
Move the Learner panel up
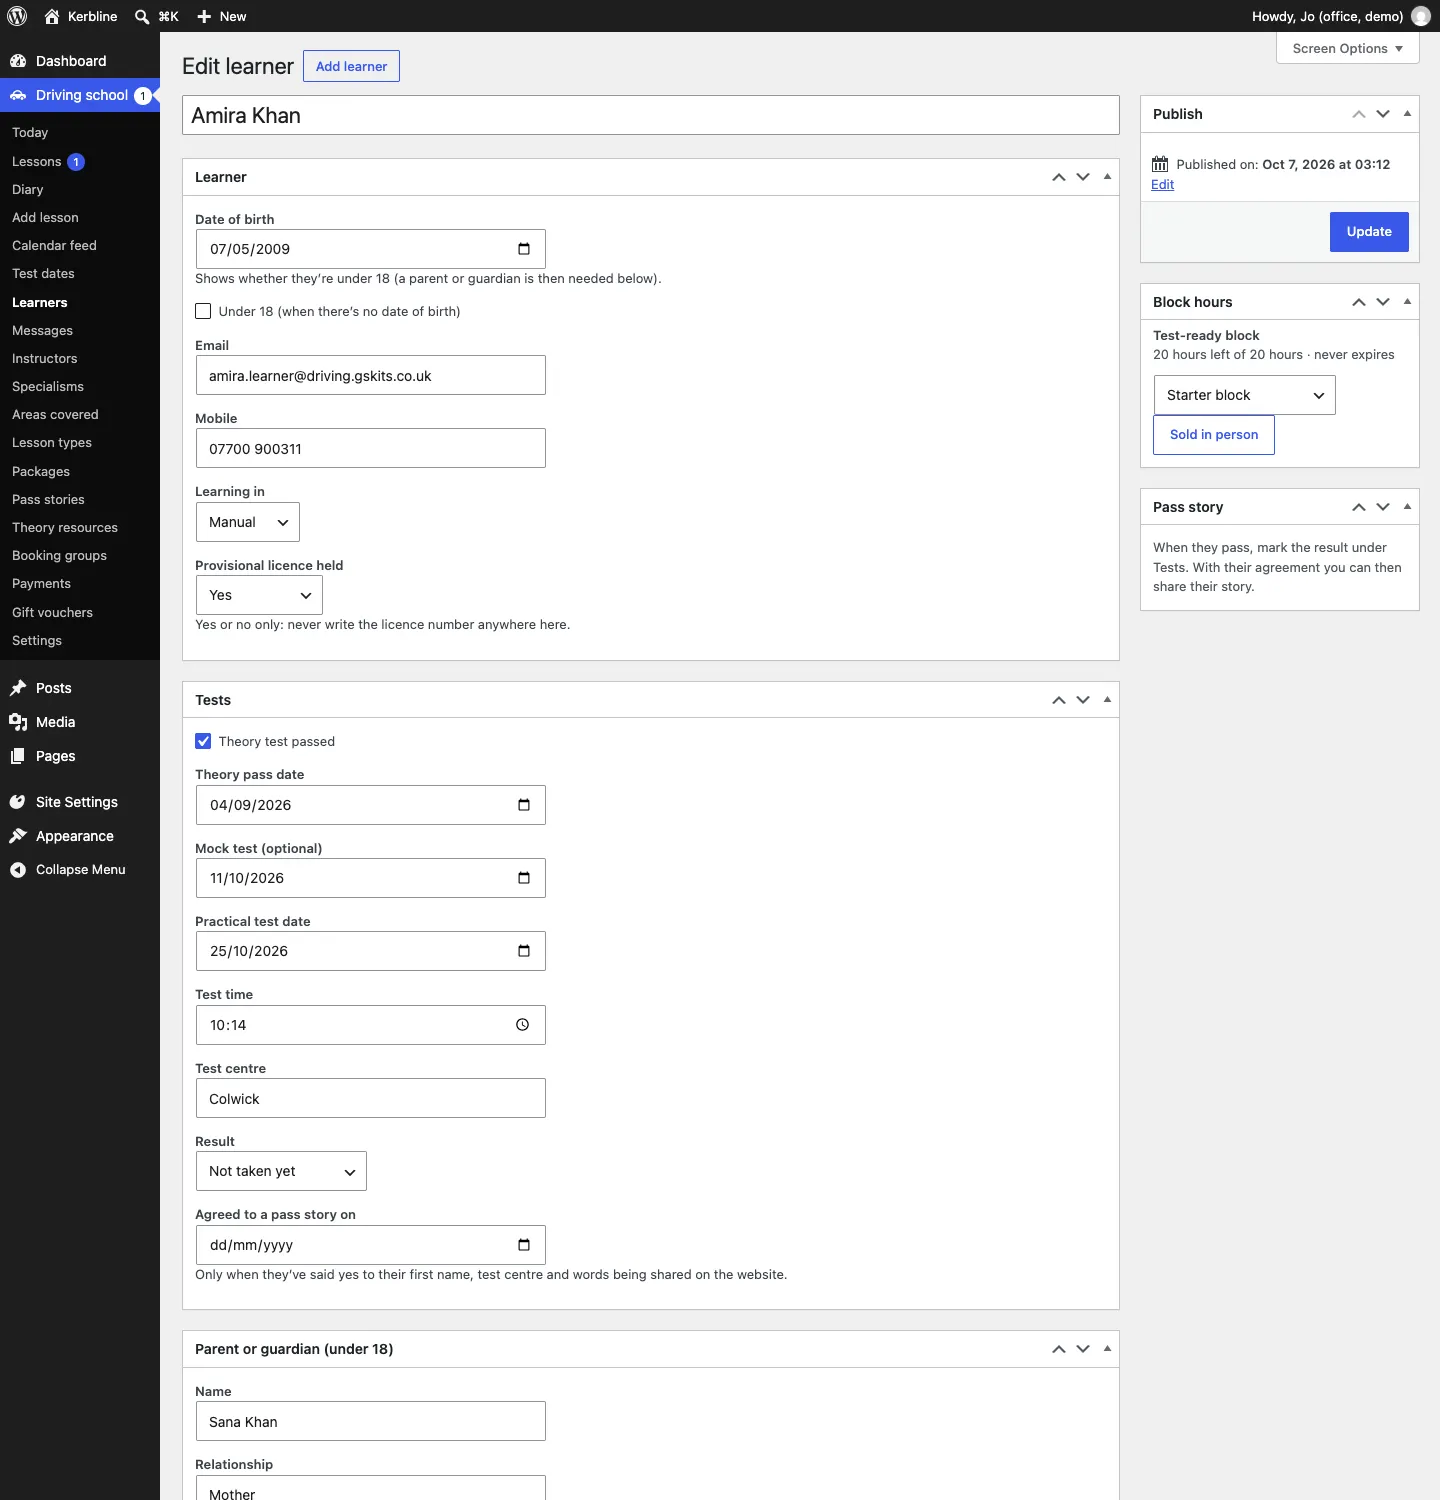[x=1059, y=177]
